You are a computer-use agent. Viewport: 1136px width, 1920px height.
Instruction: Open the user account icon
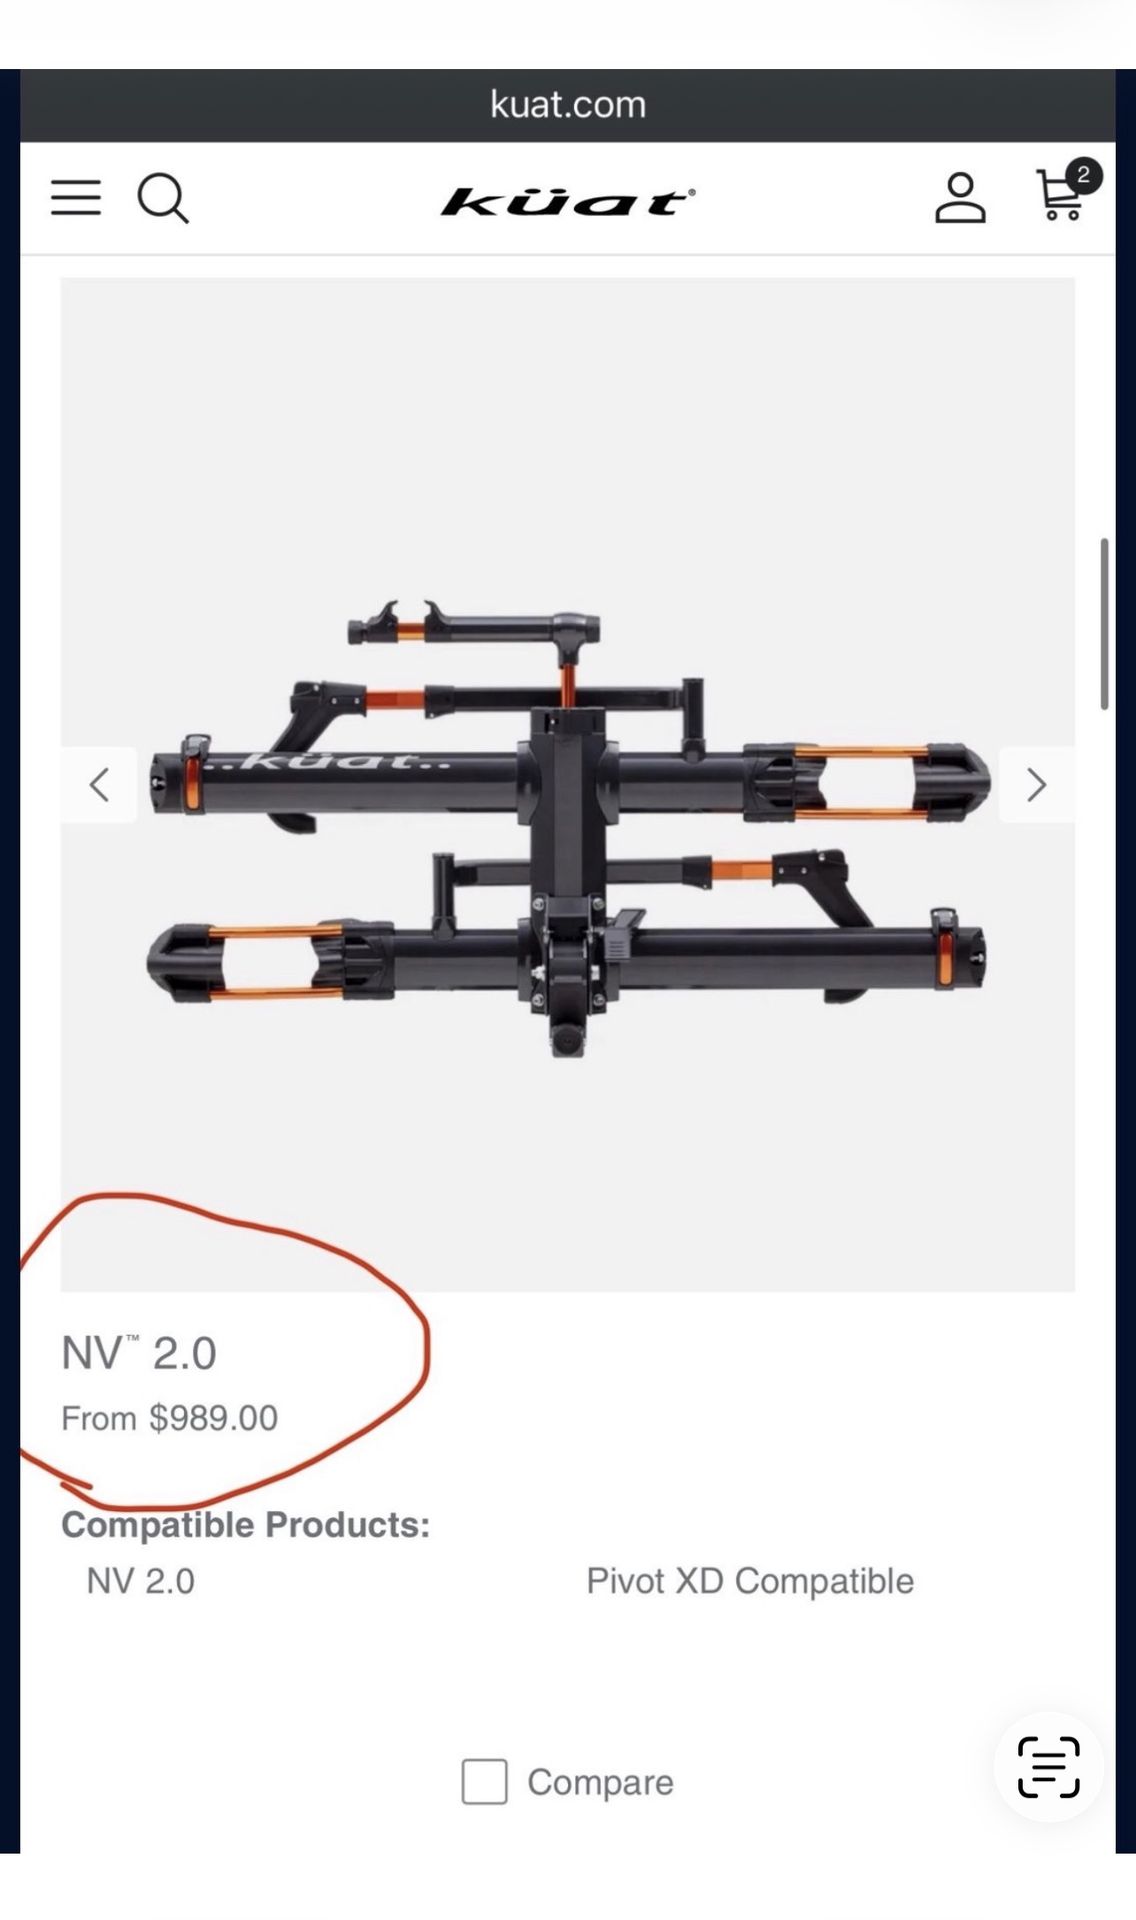point(960,198)
